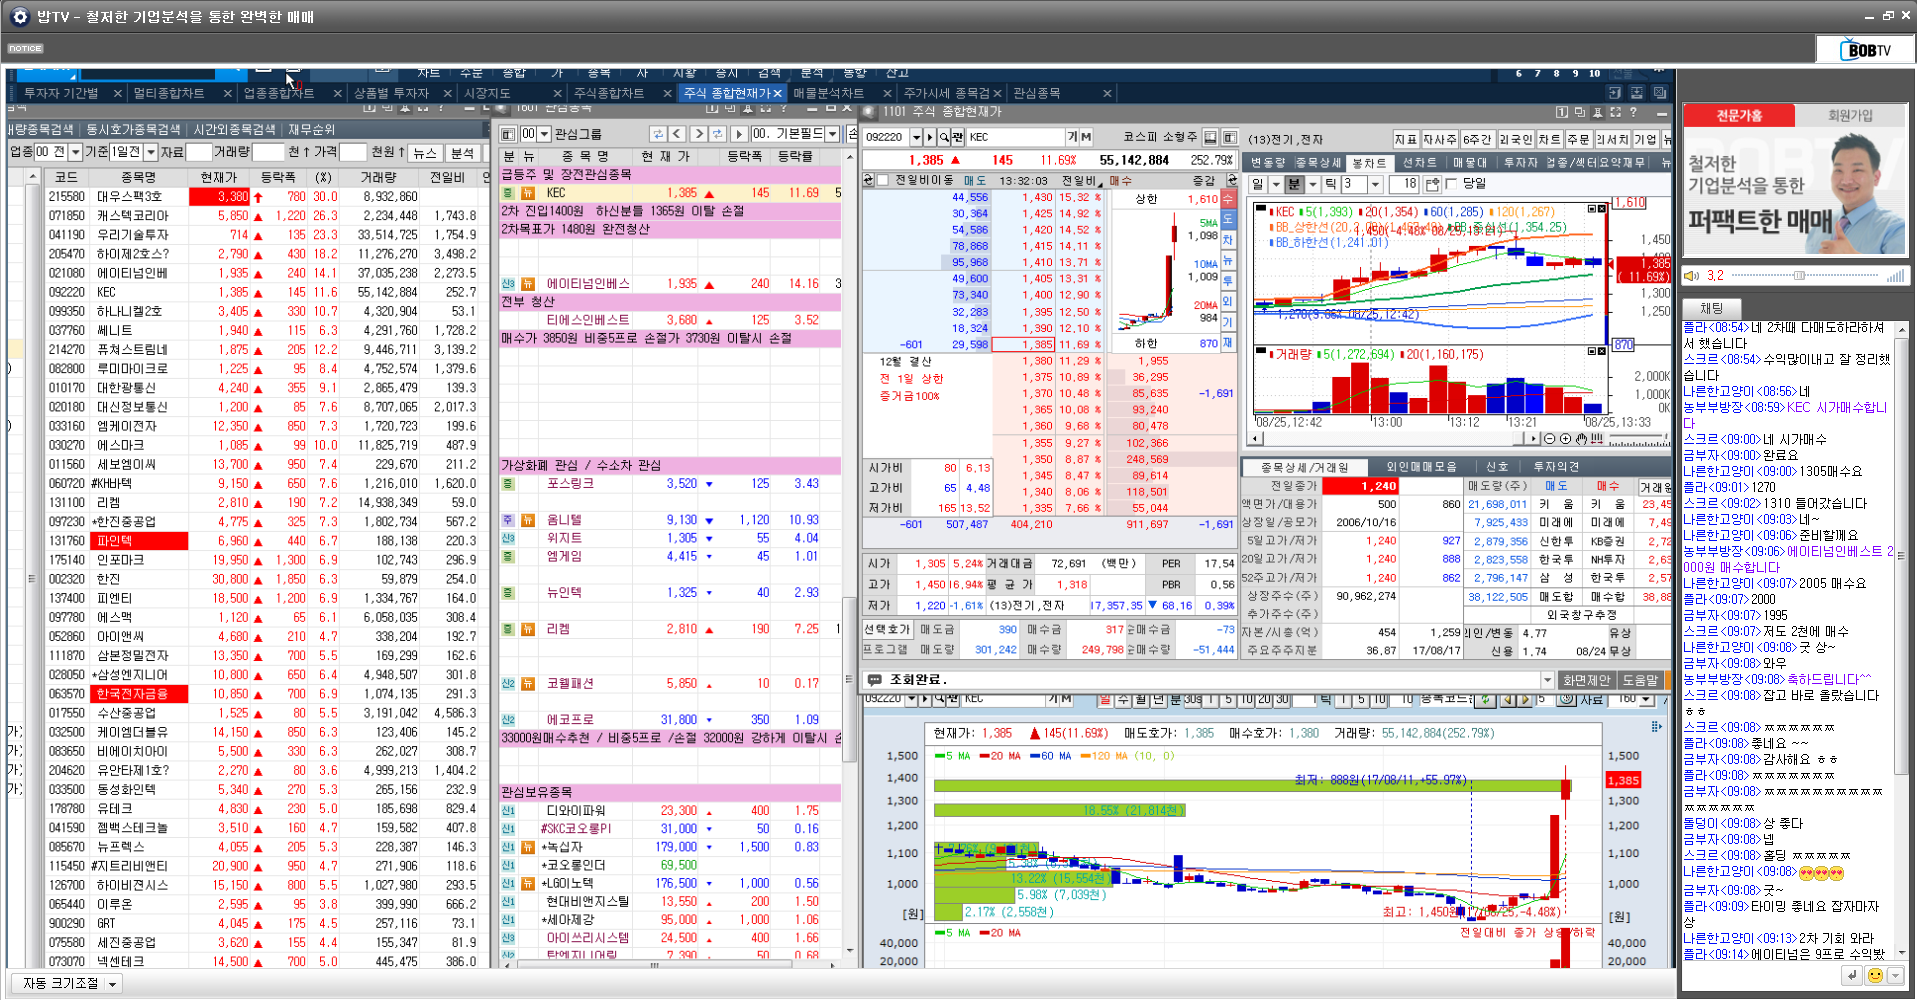Click the 거래량 filter input field

[x=268, y=152]
